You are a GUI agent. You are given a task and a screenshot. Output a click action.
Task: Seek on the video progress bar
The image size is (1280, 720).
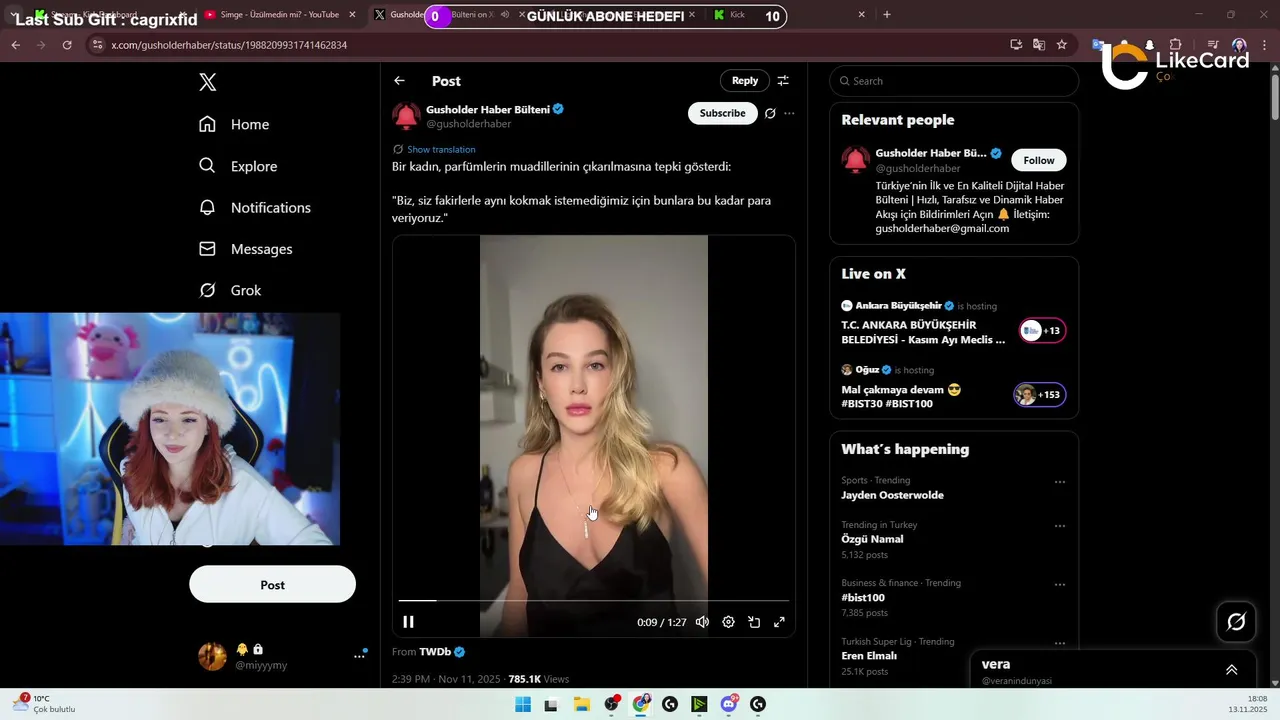click(x=594, y=601)
